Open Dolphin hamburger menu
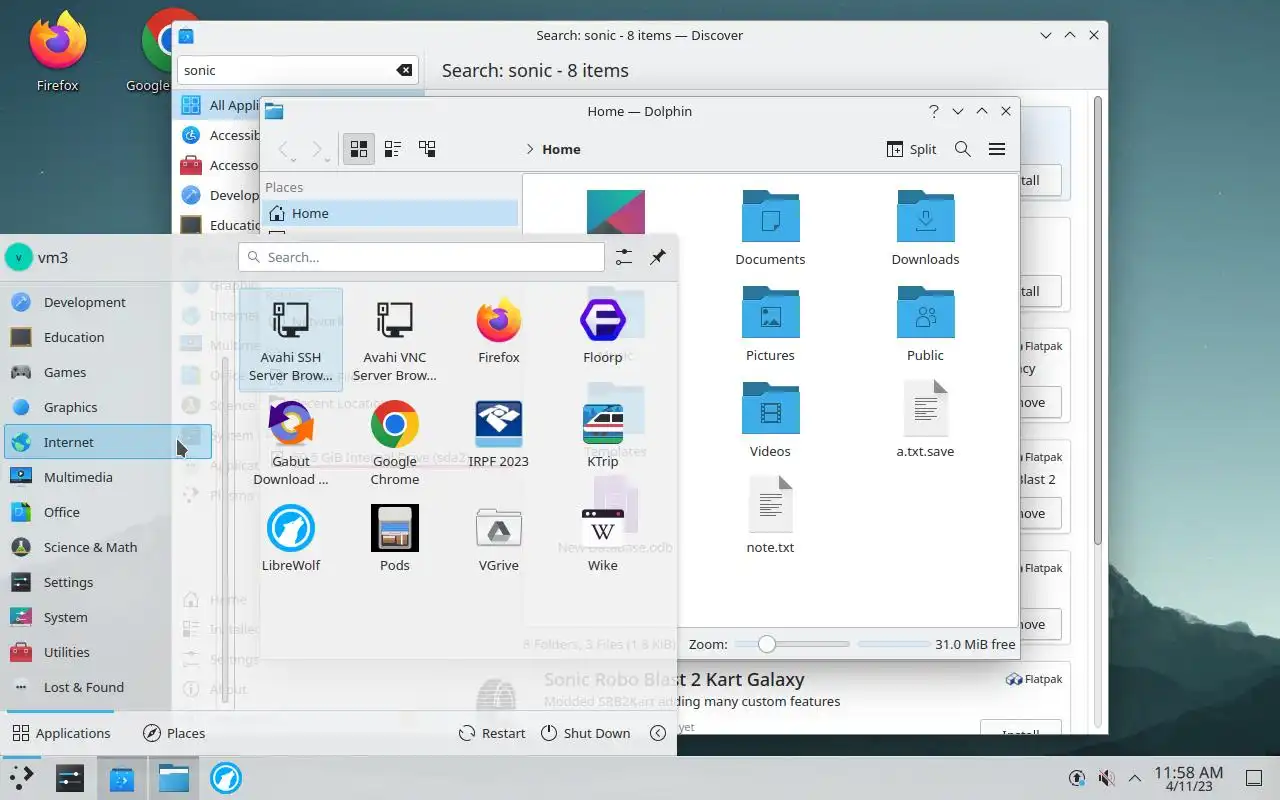1280x800 pixels. click(997, 149)
